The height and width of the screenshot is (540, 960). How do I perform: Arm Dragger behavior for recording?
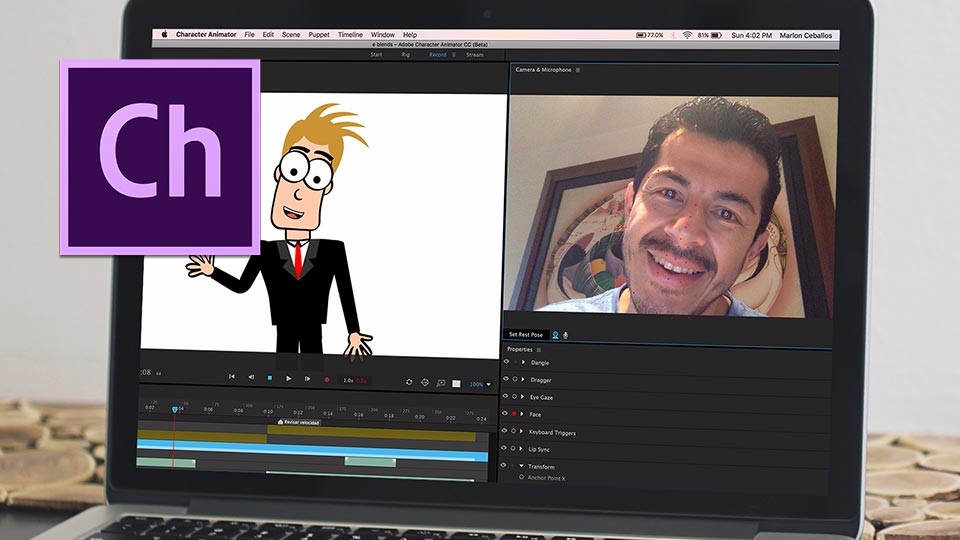pos(515,380)
